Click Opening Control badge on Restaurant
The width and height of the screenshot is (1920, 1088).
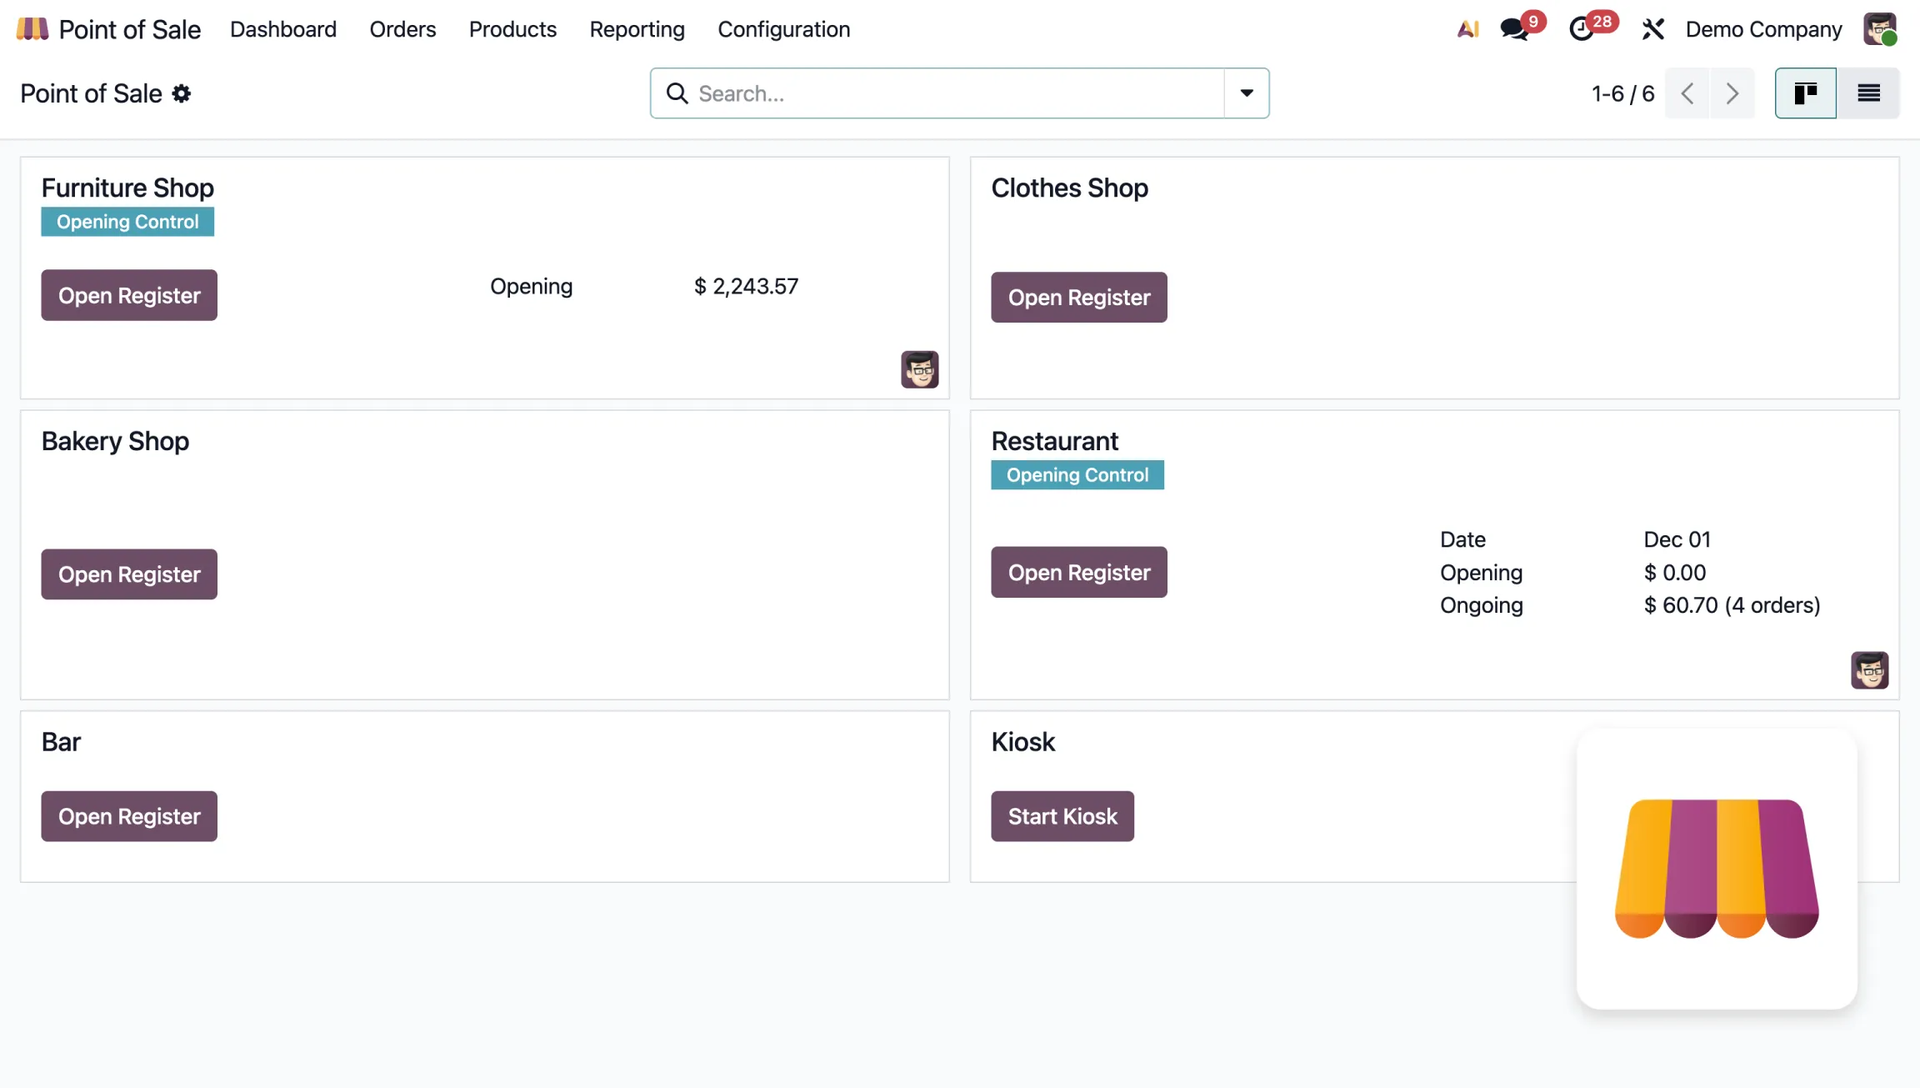1077,475
